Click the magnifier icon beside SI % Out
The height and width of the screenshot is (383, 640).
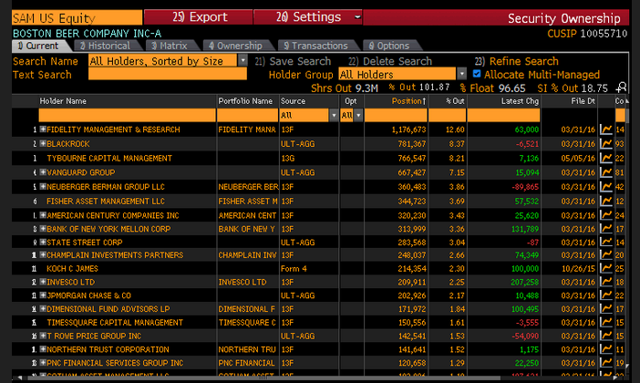621,87
